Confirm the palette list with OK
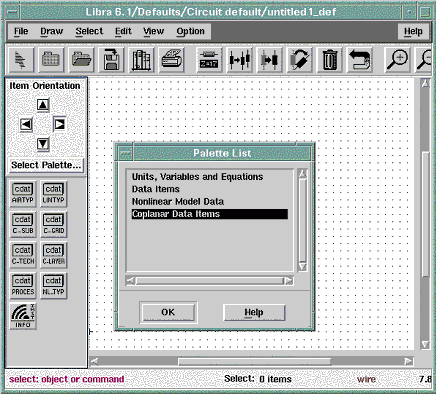Viewport: 436px width, 394px height. coord(168,312)
